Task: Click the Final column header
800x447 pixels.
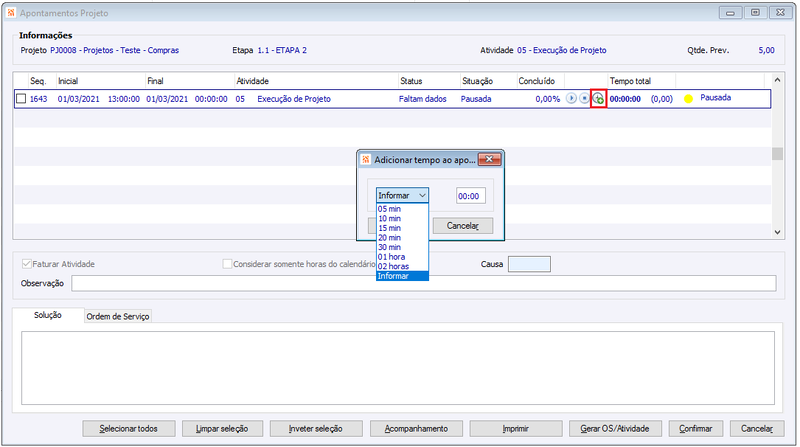Action: point(190,81)
